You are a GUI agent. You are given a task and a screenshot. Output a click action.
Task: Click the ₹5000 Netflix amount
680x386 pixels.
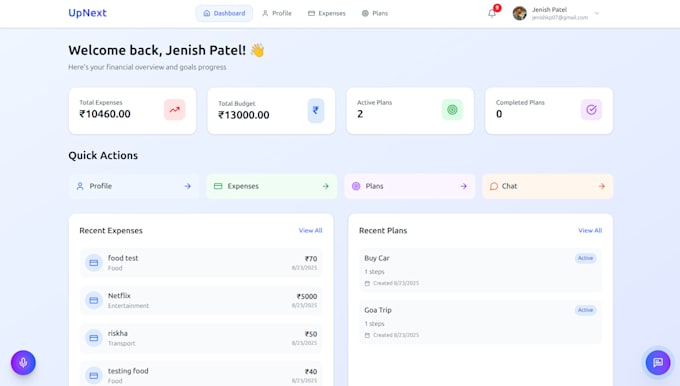307,296
